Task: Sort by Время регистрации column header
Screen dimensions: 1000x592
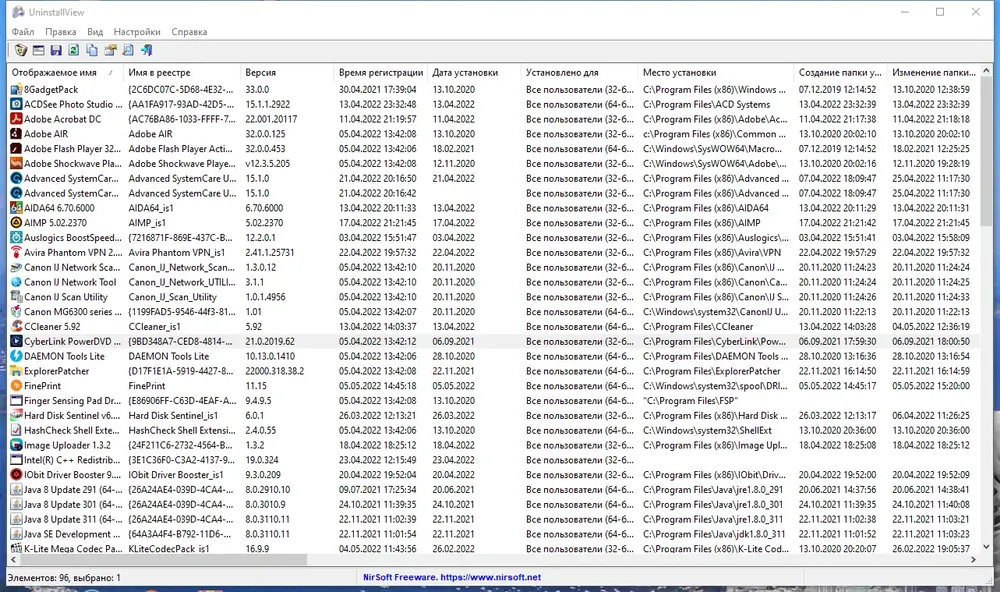Action: pyautogui.click(x=381, y=72)
